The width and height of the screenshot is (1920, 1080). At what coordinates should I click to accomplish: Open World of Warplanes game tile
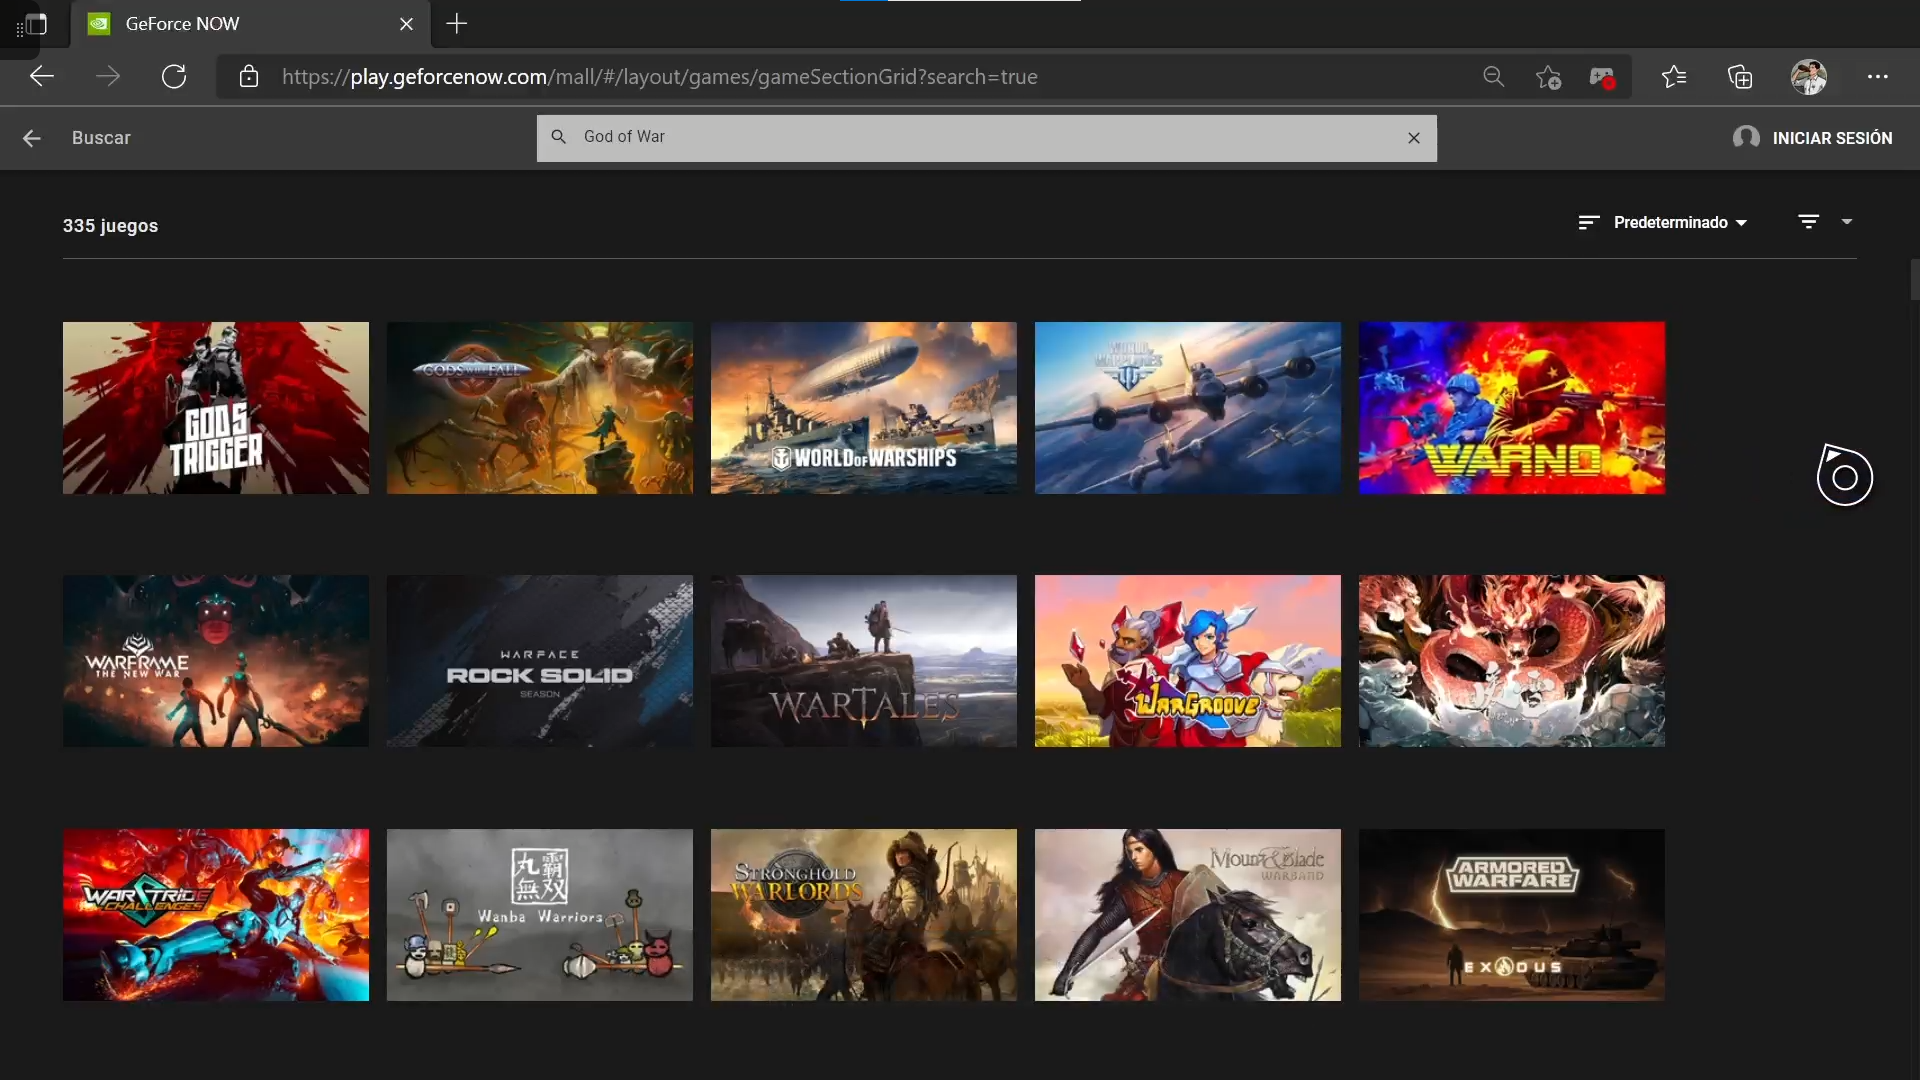[x=1188, y=408]
